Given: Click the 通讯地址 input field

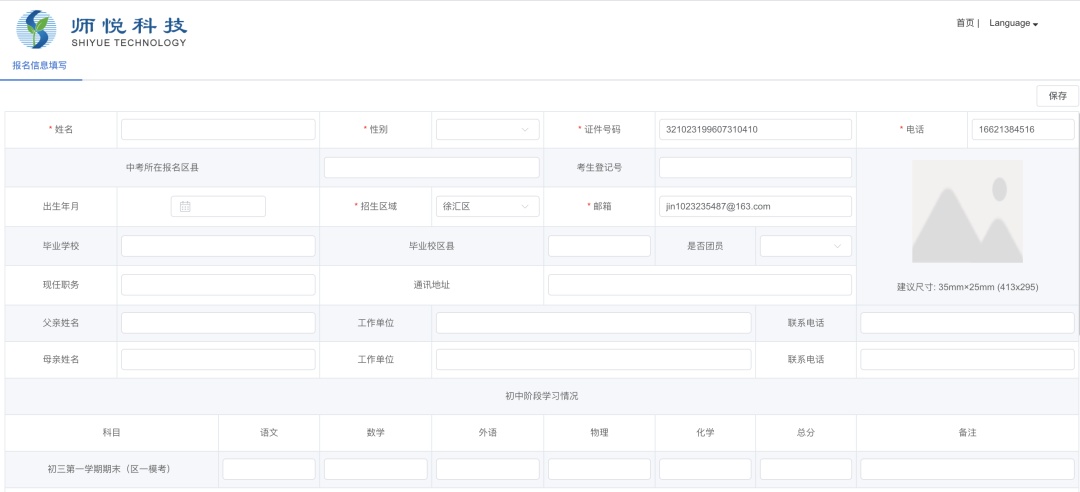Looking at the screenshot, I should pos(700,285).
